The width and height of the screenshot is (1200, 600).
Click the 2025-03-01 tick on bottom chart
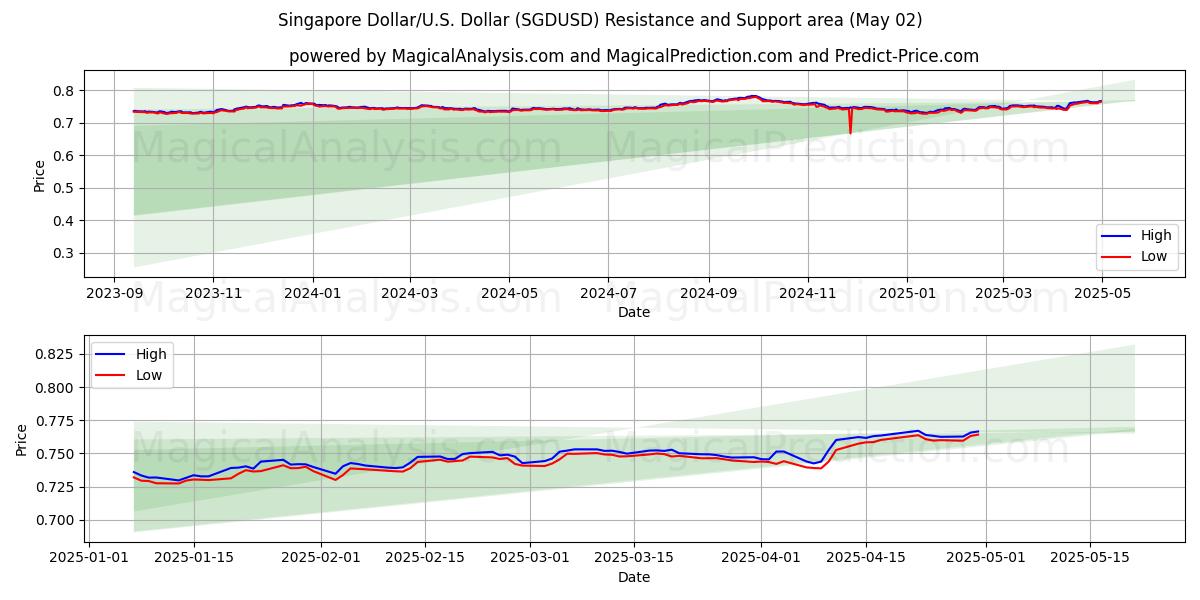pos(530,559)
